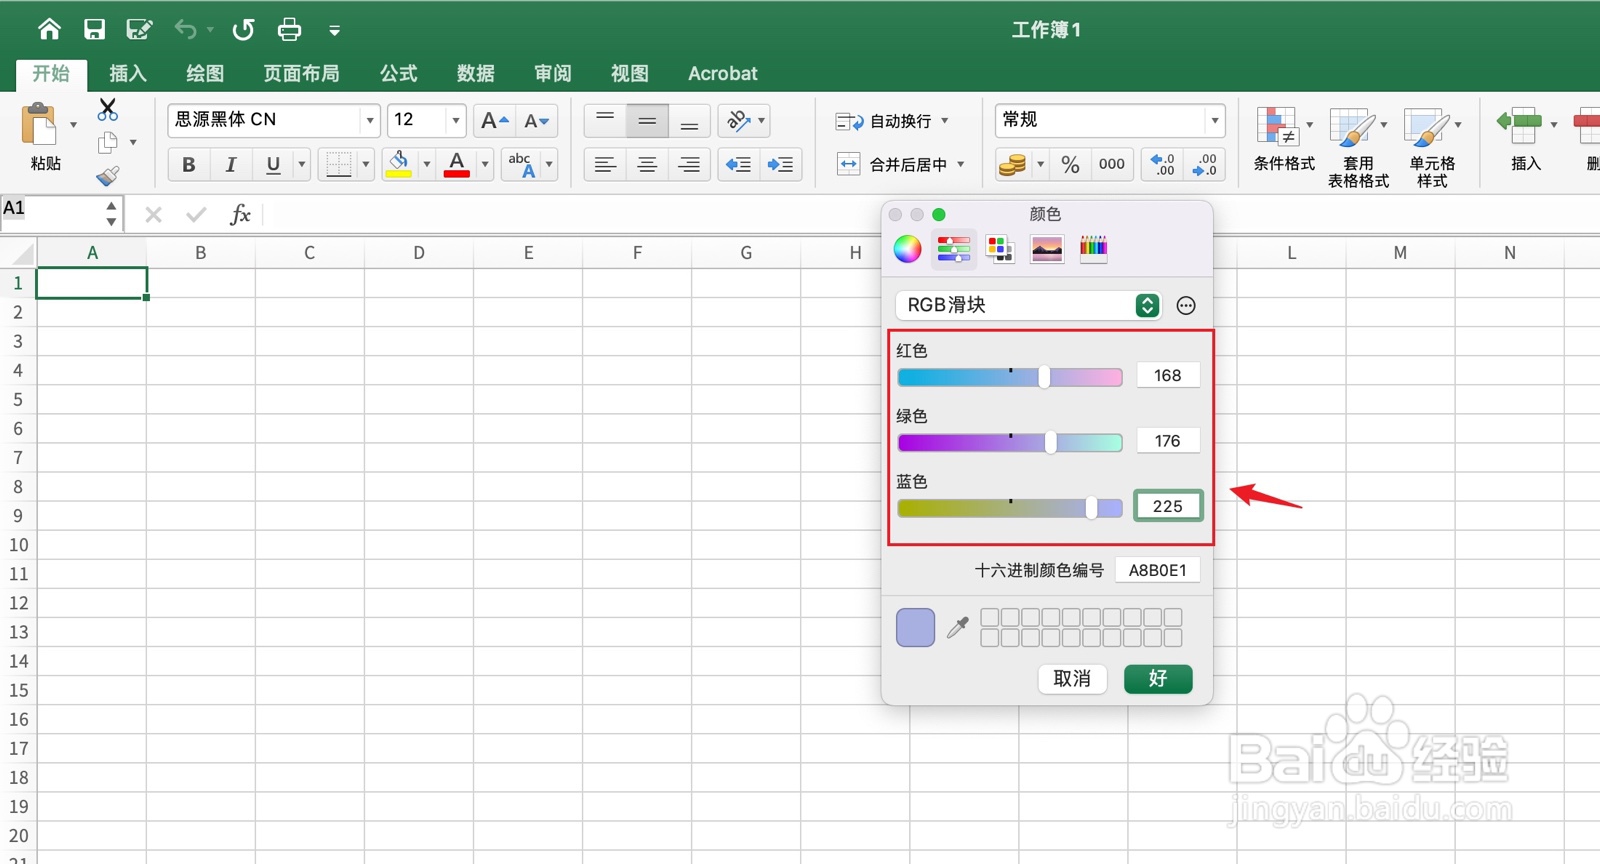Open the RGB滑块 slider mode dropdown
The height and width of the screenshot is (864, 1600).
coord(1029,305)
